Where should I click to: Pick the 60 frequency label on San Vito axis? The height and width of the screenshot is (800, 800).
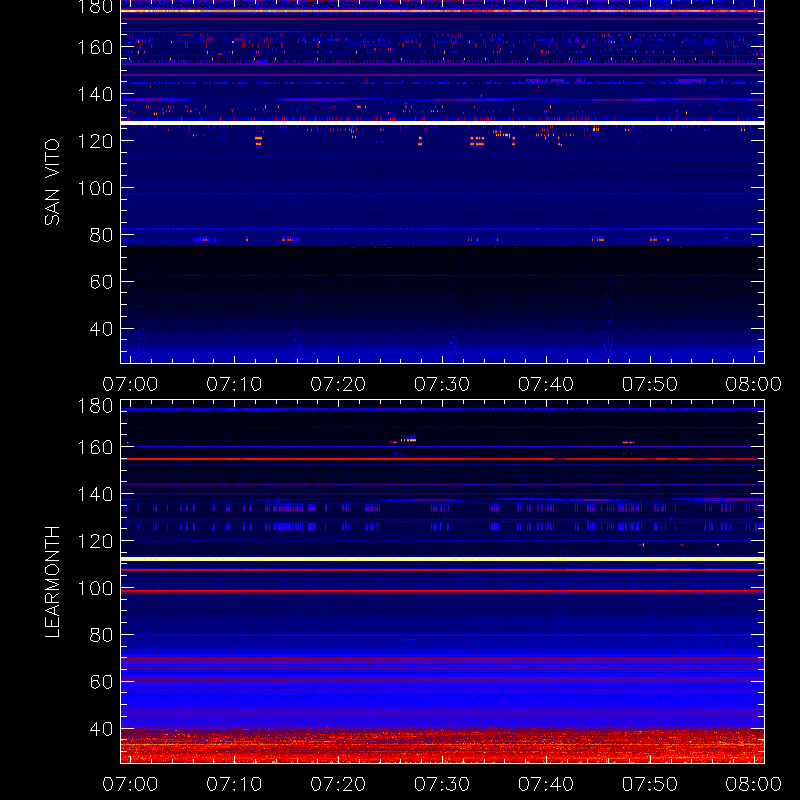(101, 282)
